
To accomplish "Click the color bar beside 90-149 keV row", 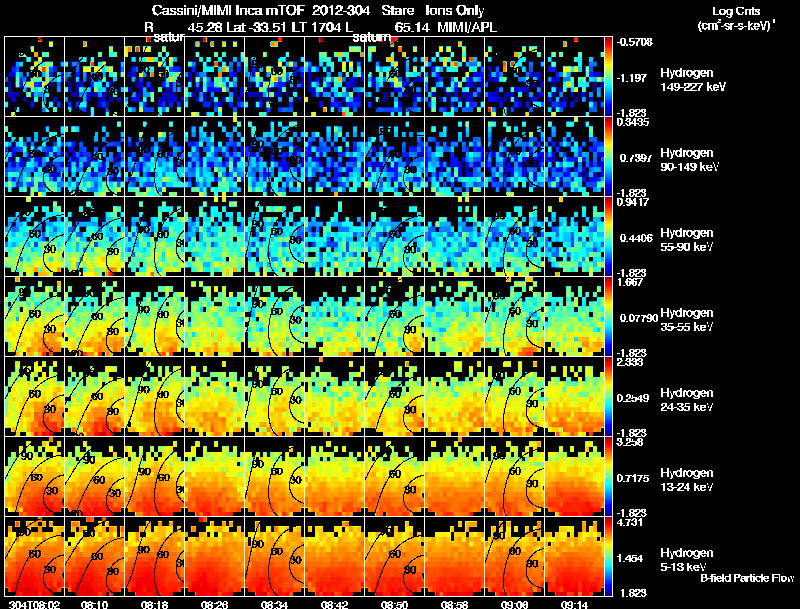I will pyautogui.click(x=608, y=157).
